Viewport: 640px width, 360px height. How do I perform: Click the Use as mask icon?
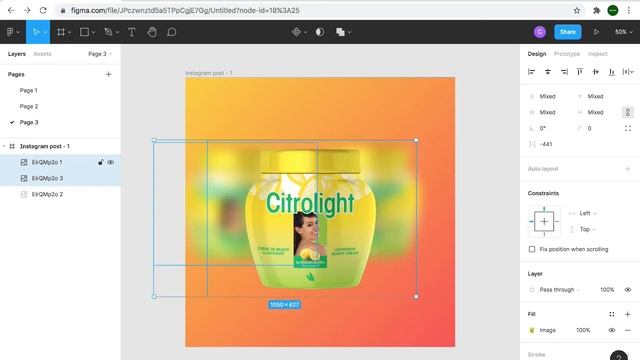pyautogui.click(x=320, y=32)
